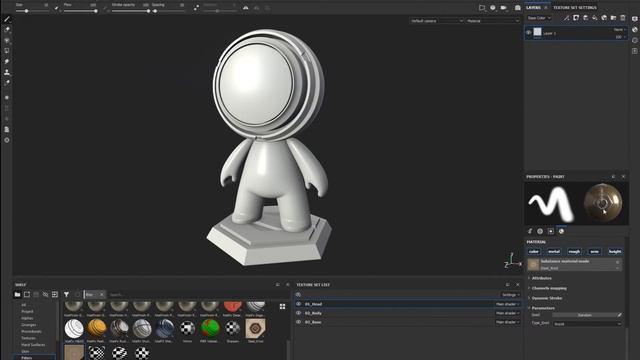Open the Layer 1 blend mode dropdown
Image resolution: width=640 pixels, height=360 pixels.
pyautogui.click(x=619, y=29)
